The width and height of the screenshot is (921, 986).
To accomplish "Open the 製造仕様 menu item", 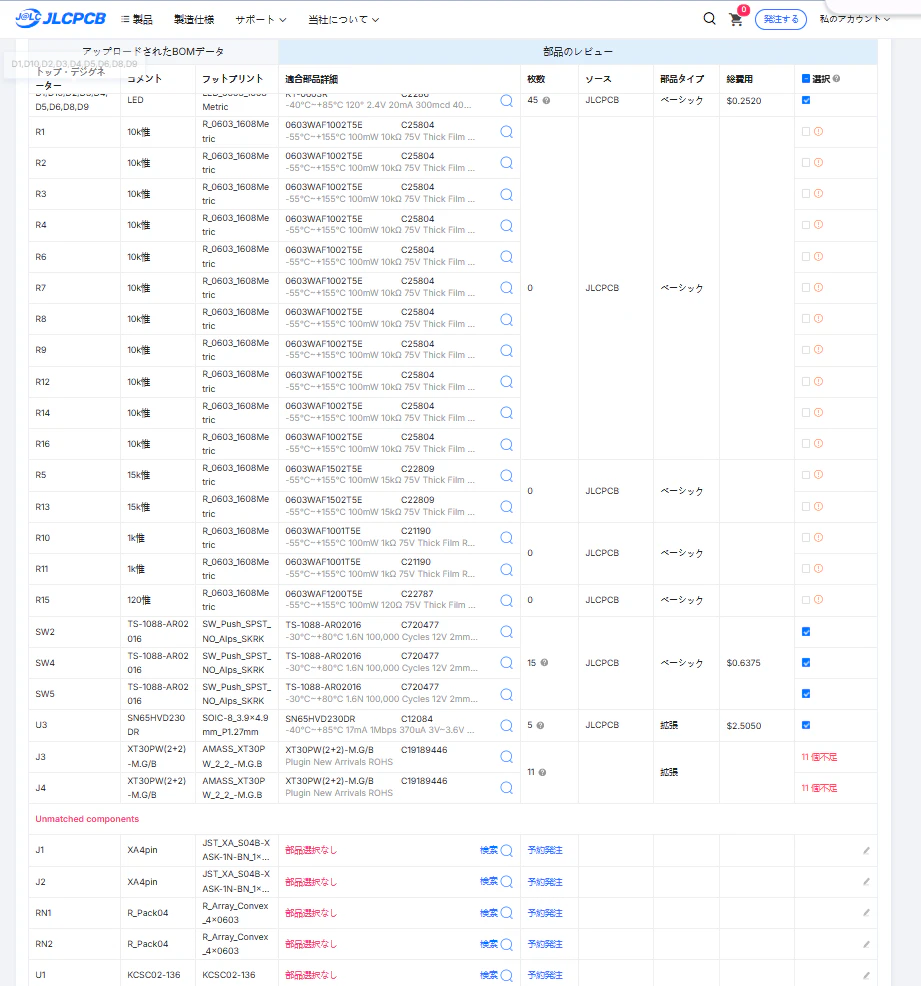I will click(194, 19).
